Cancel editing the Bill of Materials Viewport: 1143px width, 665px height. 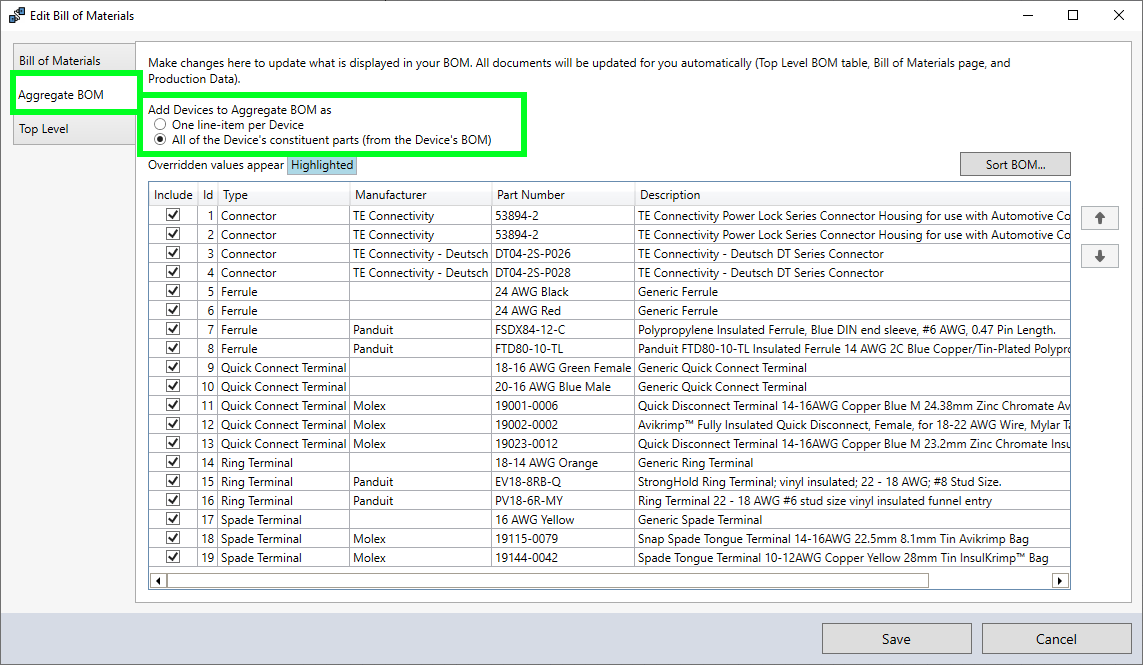[1056, 639]
